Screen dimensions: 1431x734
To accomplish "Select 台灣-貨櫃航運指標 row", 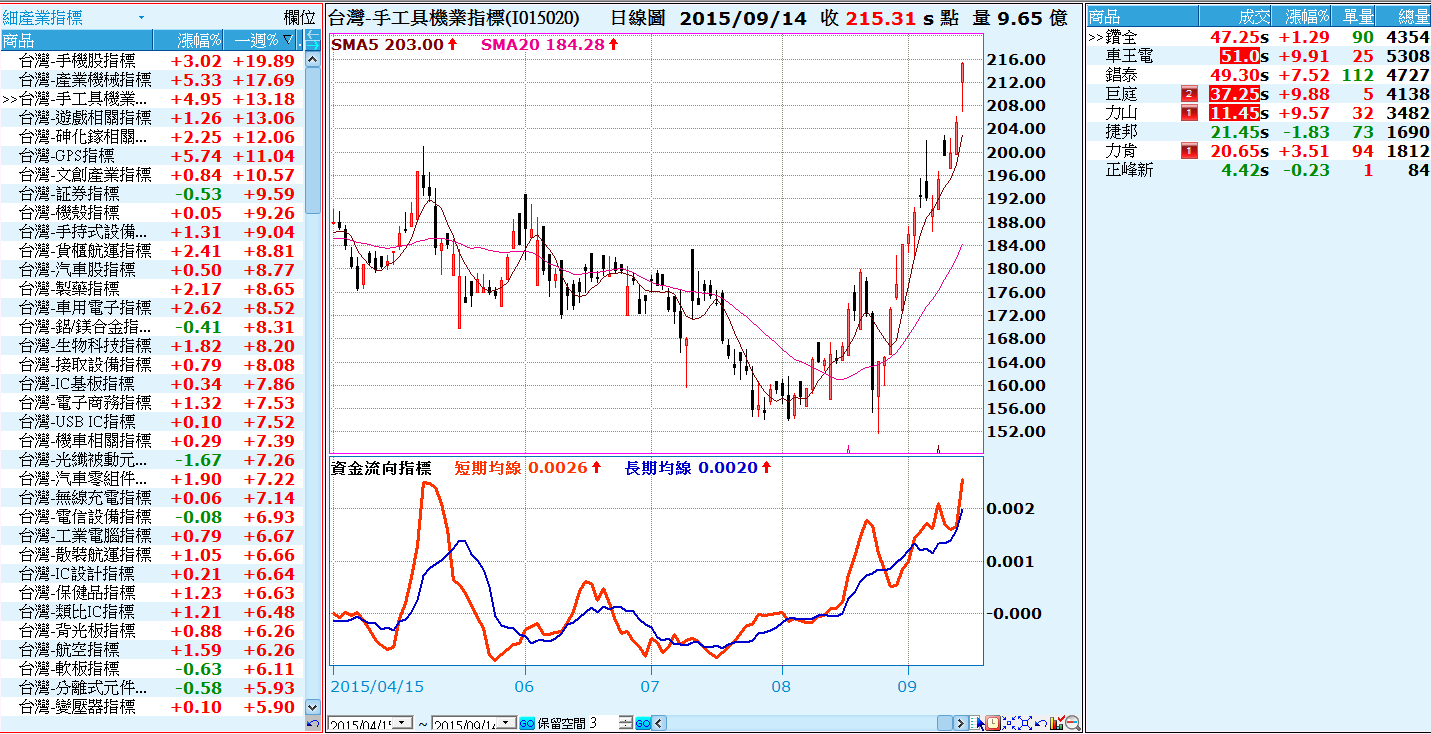I will click(152, 250).
